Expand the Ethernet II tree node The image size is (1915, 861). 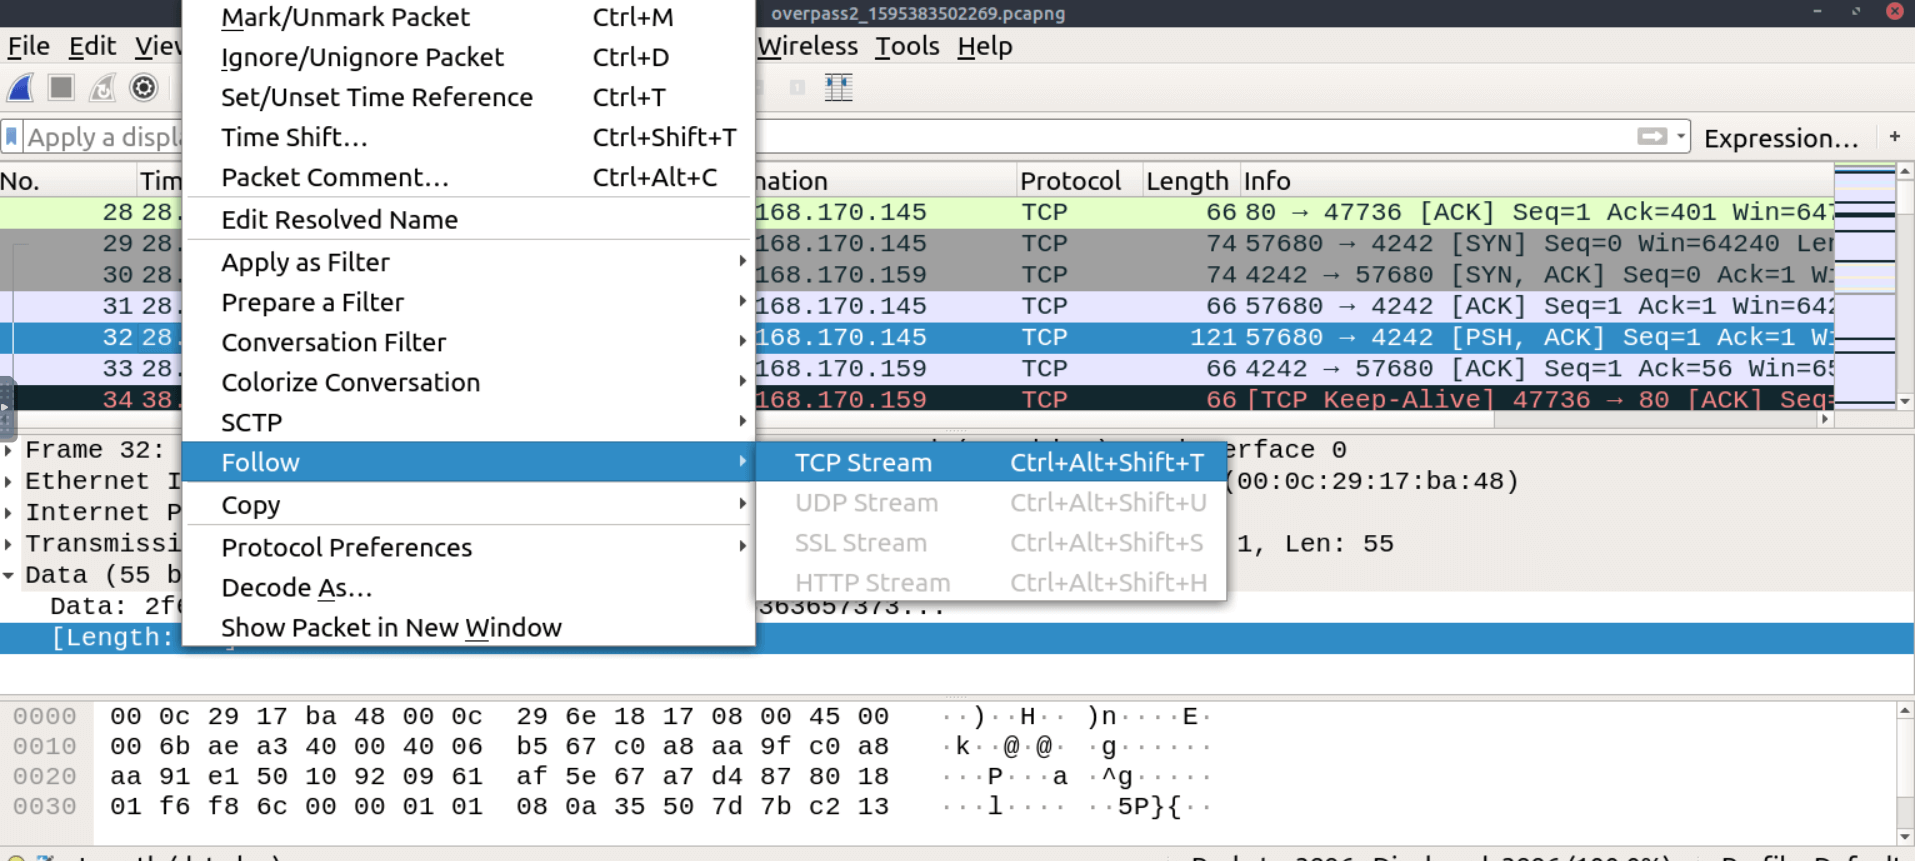[x=9, y=481]
